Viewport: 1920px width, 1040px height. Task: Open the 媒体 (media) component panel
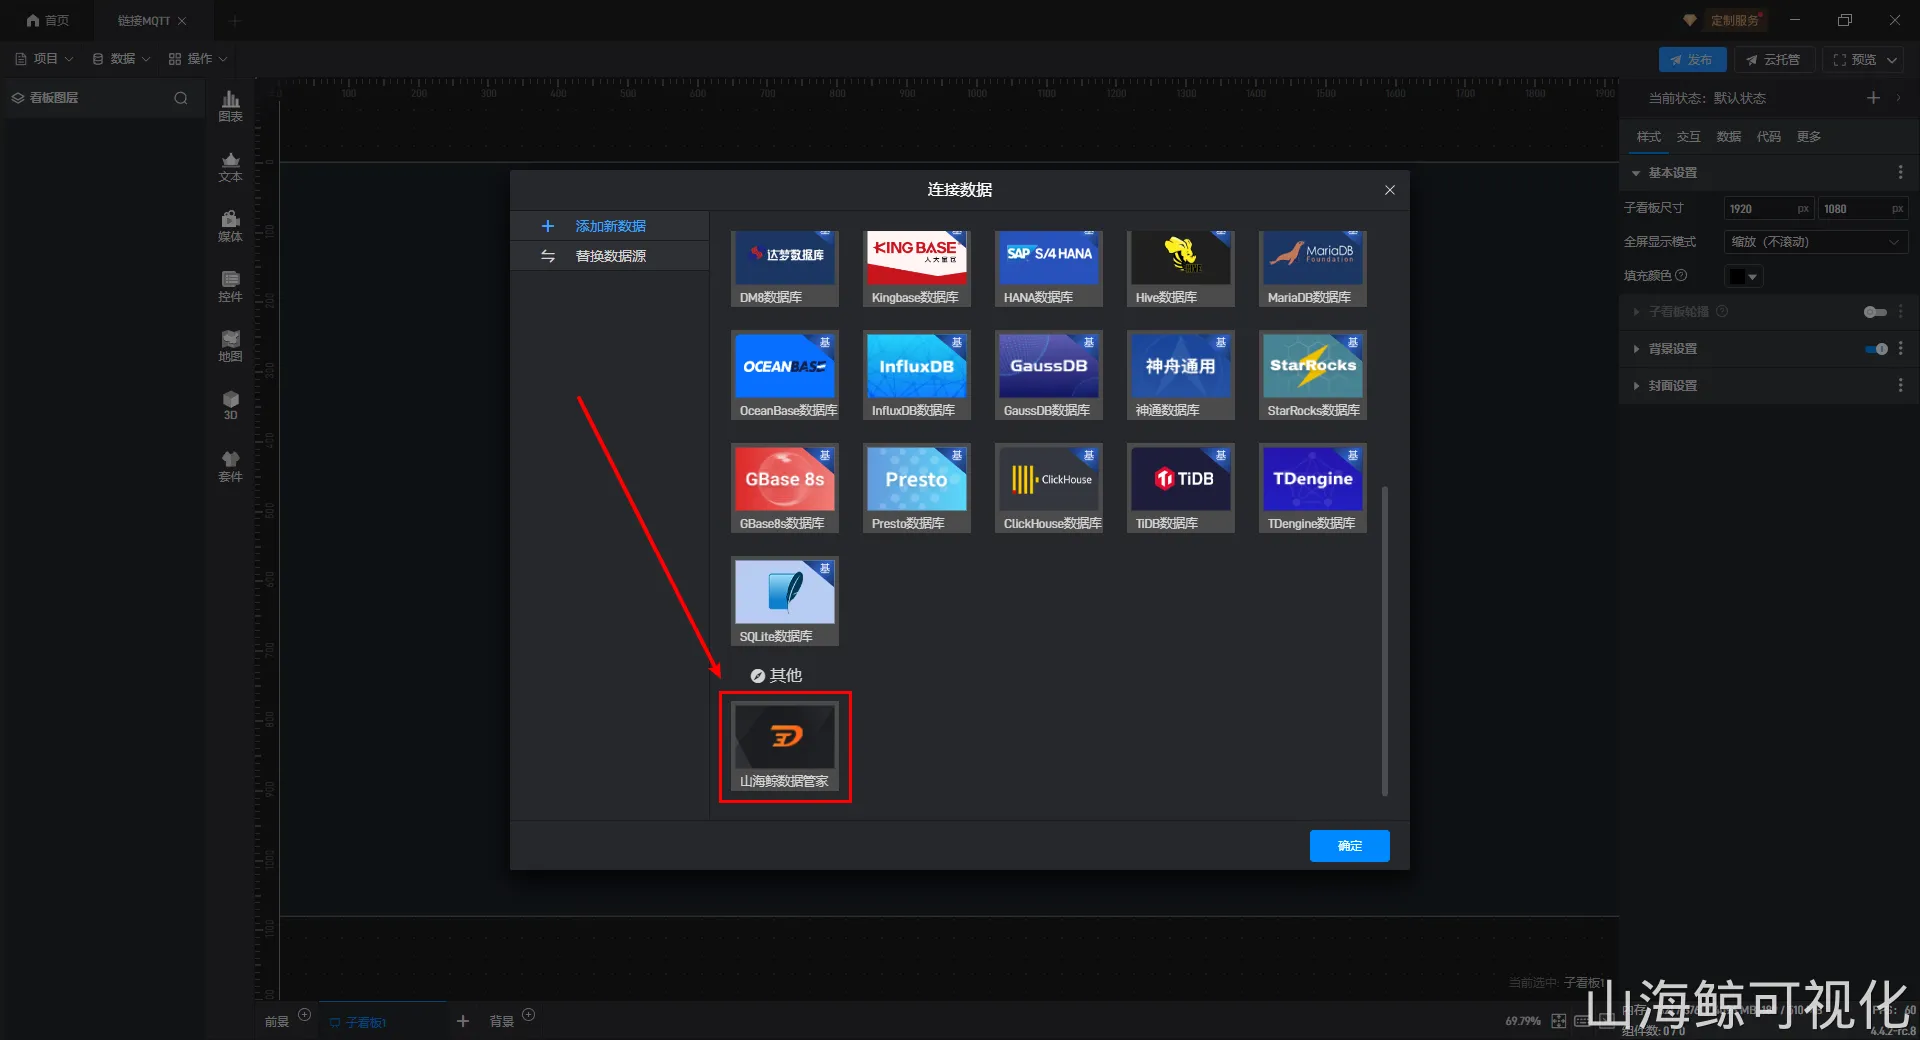pos(230,226)
